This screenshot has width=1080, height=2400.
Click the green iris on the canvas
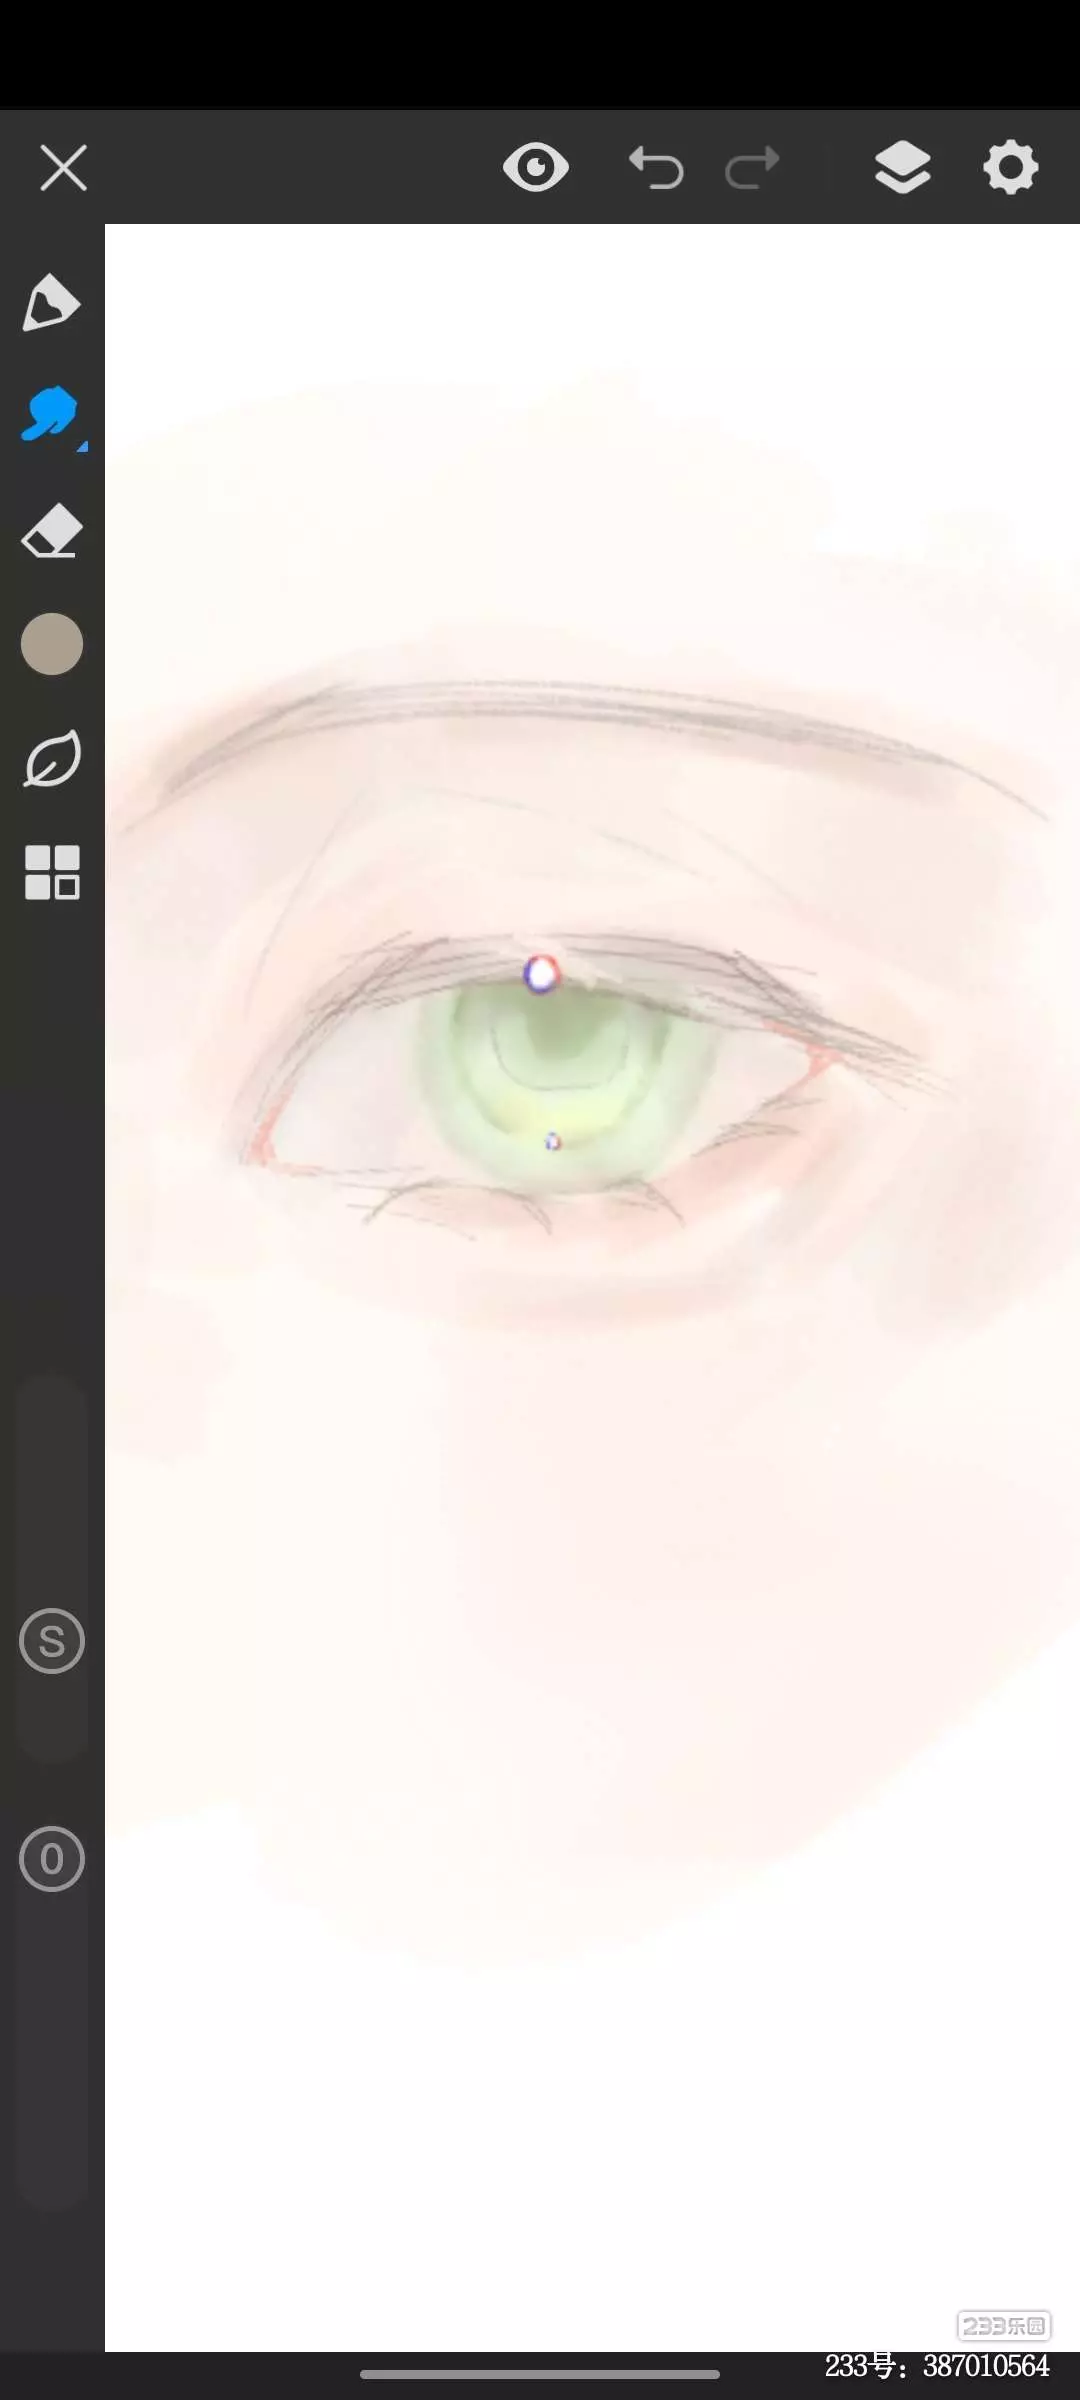pos(565,1080)
